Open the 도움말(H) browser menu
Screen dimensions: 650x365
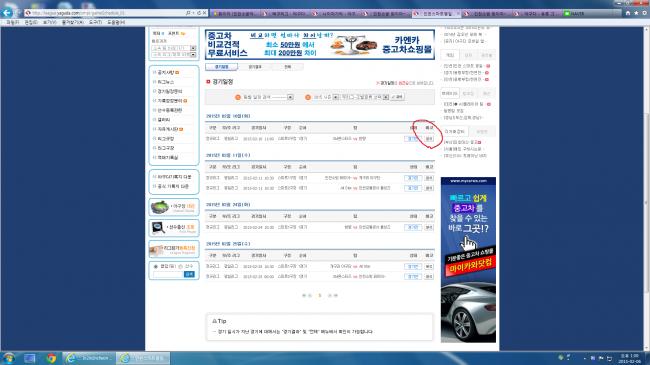[x=116, y=22]
